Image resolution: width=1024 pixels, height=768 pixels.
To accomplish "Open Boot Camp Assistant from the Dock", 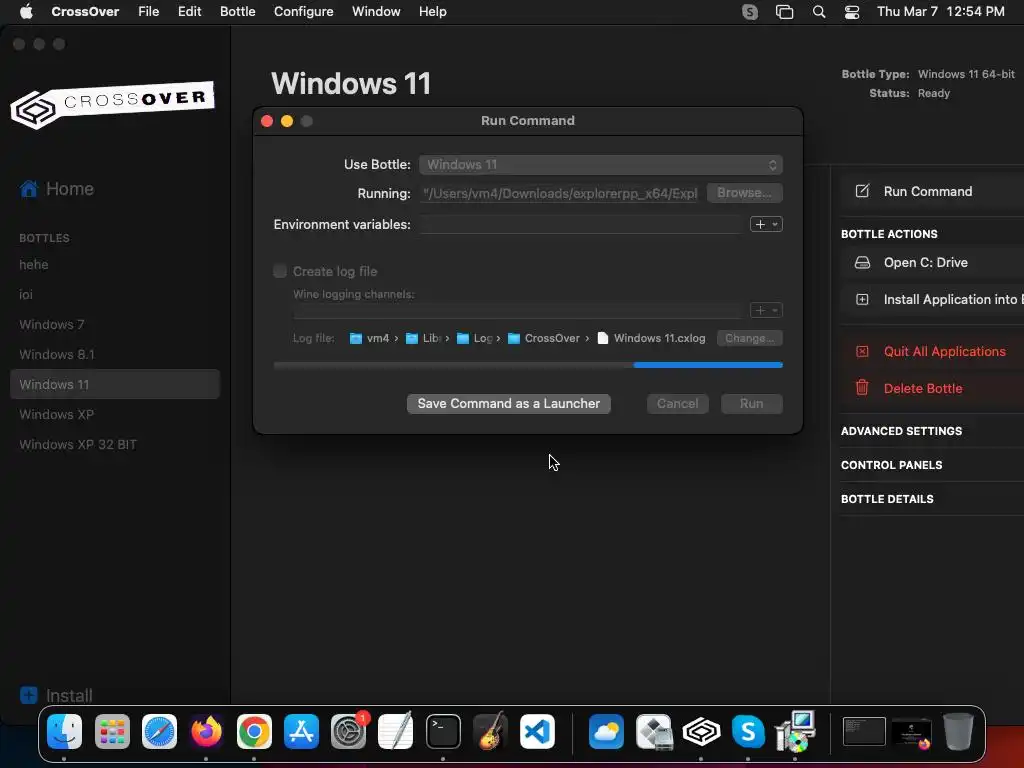I will tap(654, 731).
